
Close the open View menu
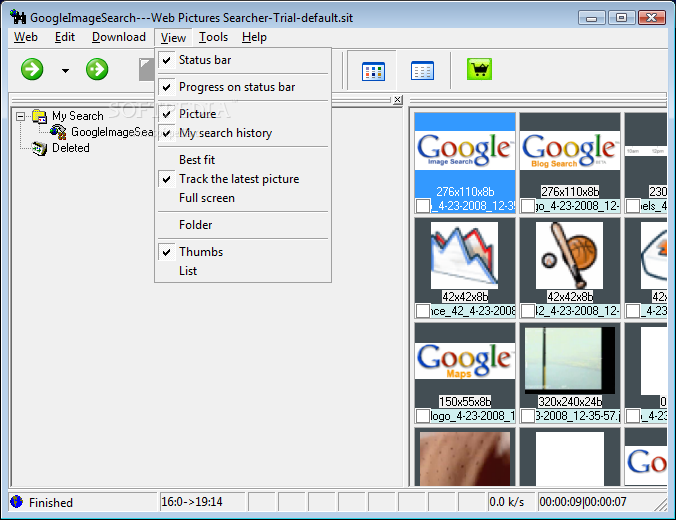point(173,38)
